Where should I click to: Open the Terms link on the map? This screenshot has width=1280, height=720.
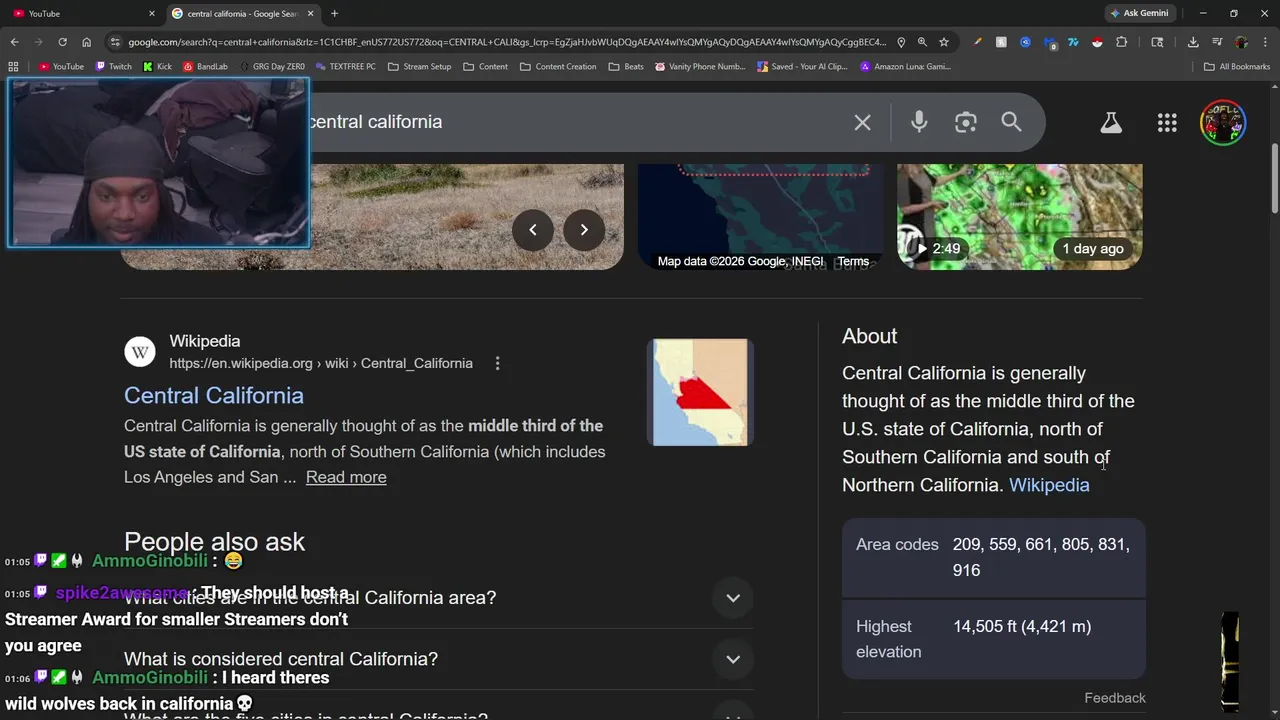(853, 261)
